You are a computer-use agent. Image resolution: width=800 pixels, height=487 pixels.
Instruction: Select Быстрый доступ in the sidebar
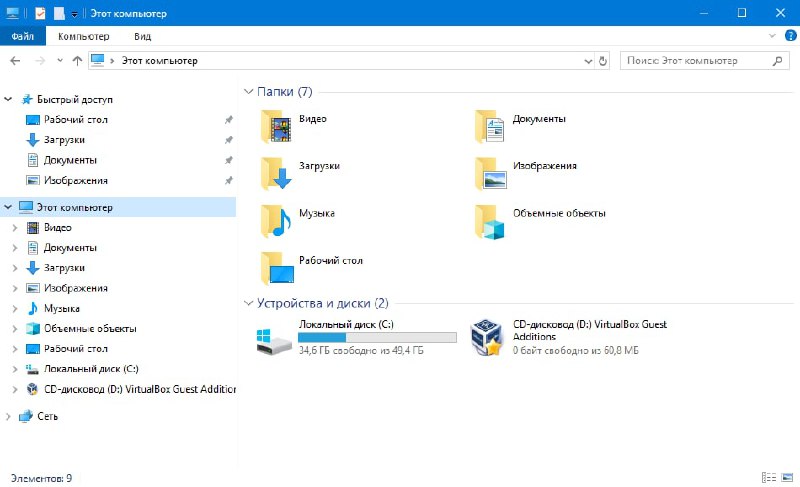coord(74,99)
